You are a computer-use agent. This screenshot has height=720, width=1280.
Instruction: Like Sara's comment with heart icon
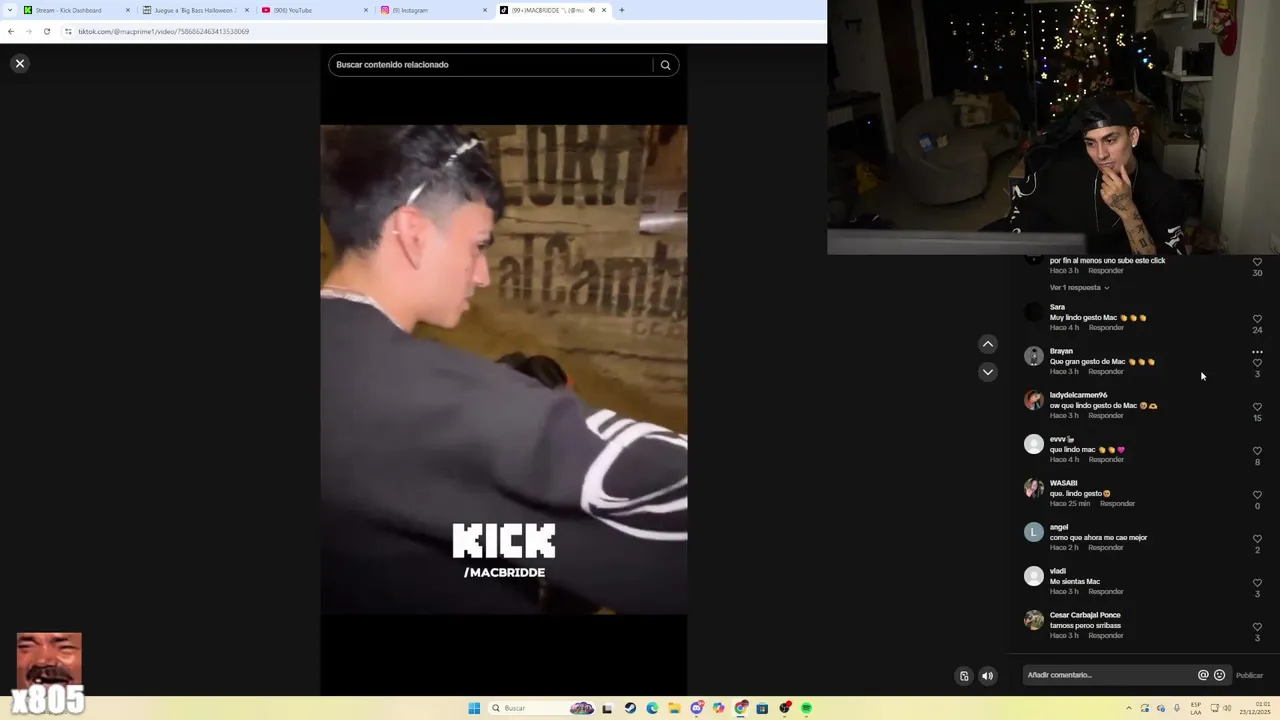[x=1257, y=319]
